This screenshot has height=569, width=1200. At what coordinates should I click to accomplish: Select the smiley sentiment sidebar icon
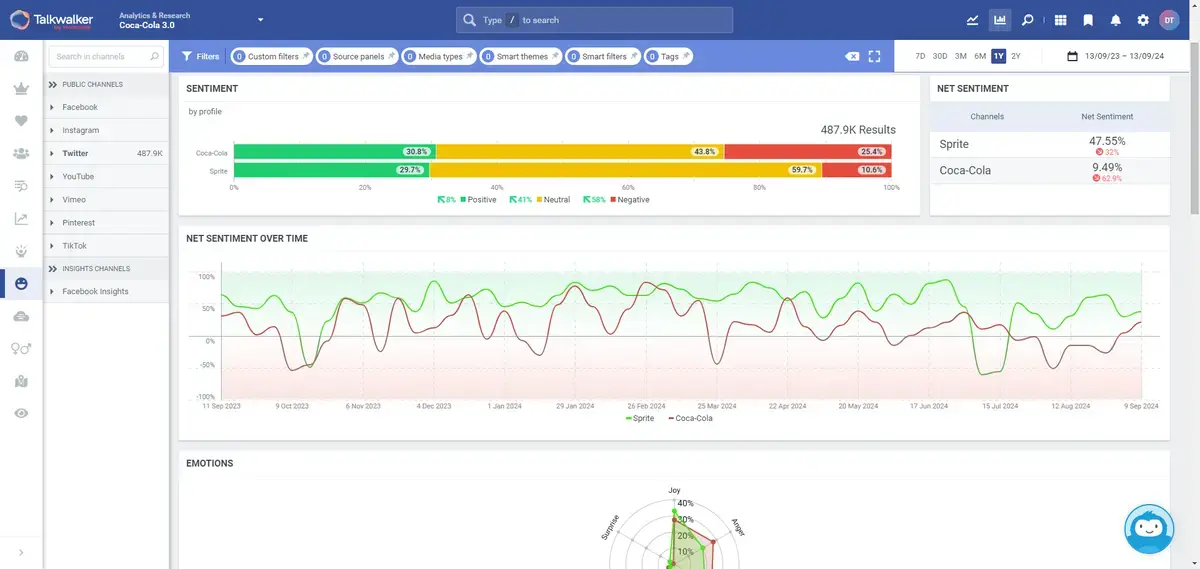click(x=21, y=284)
